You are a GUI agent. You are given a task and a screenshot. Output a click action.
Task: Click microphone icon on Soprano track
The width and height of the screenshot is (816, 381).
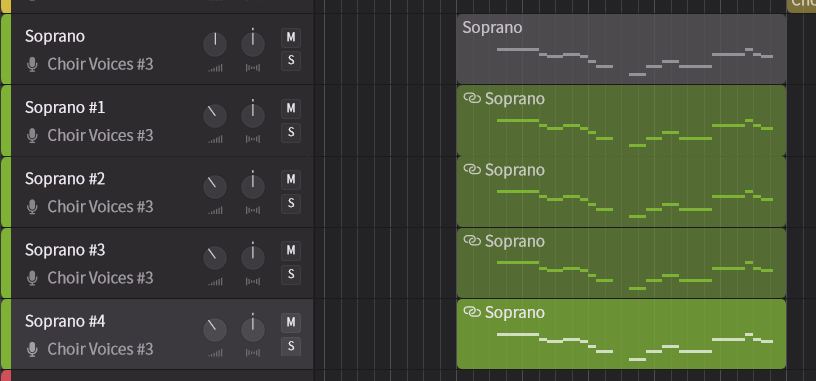32,65
